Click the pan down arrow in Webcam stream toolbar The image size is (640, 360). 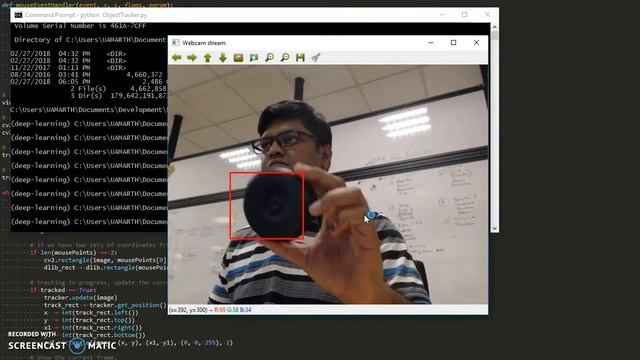(x=223, y=58)
